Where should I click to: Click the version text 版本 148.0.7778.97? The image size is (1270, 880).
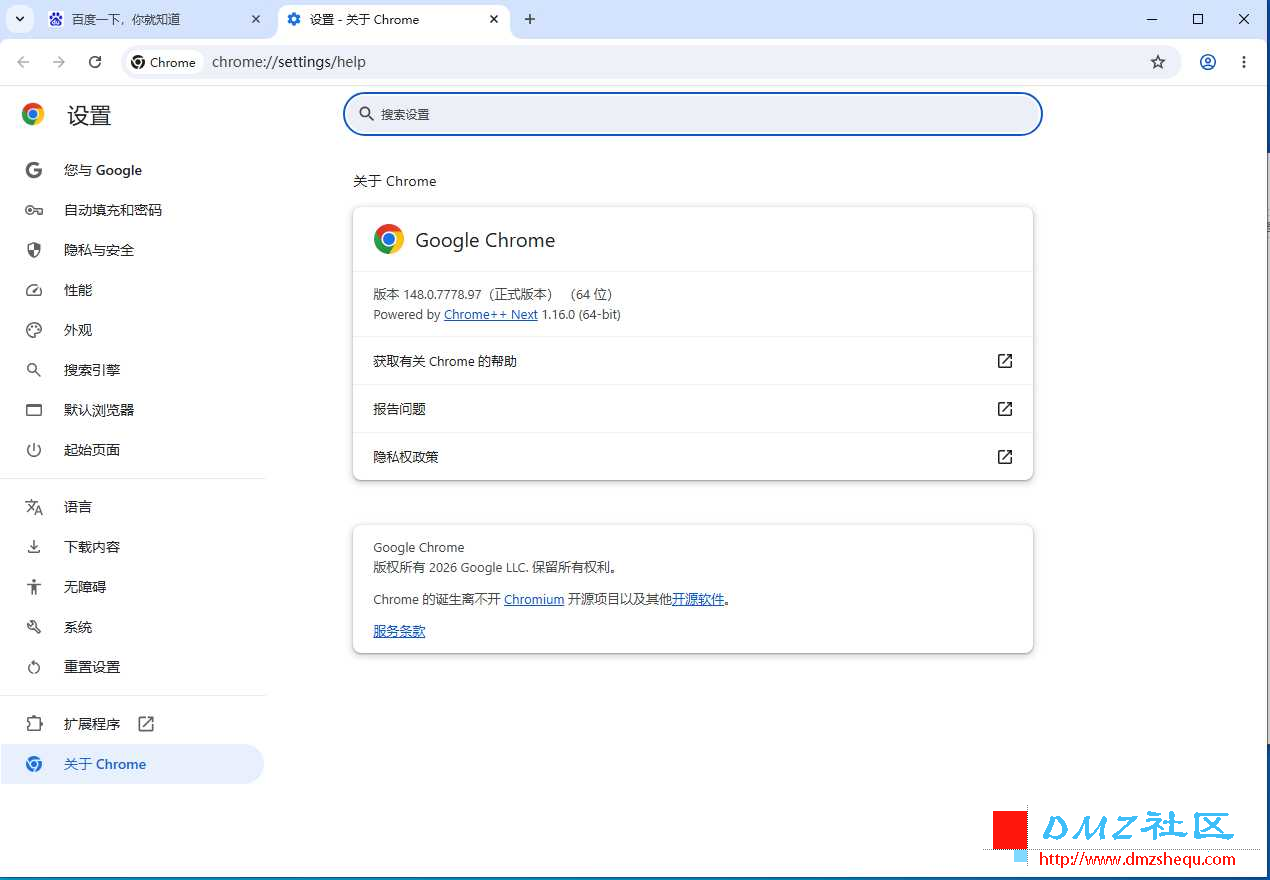click(427, 294)
